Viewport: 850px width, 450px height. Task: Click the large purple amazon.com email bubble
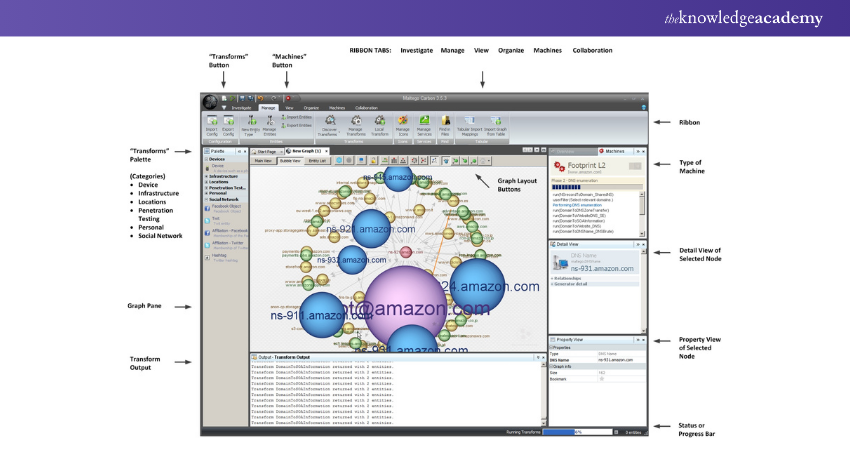(x=405, y=306)
